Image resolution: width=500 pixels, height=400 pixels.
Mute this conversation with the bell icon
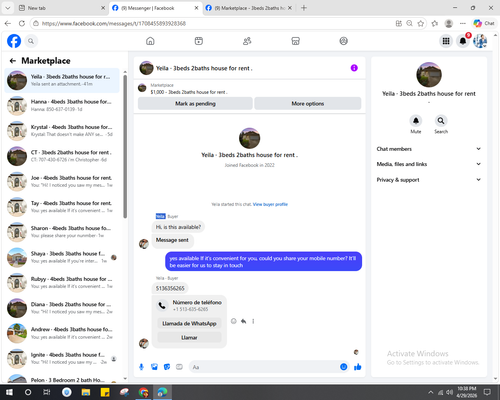pyautogui.click(x=416, y=121)
